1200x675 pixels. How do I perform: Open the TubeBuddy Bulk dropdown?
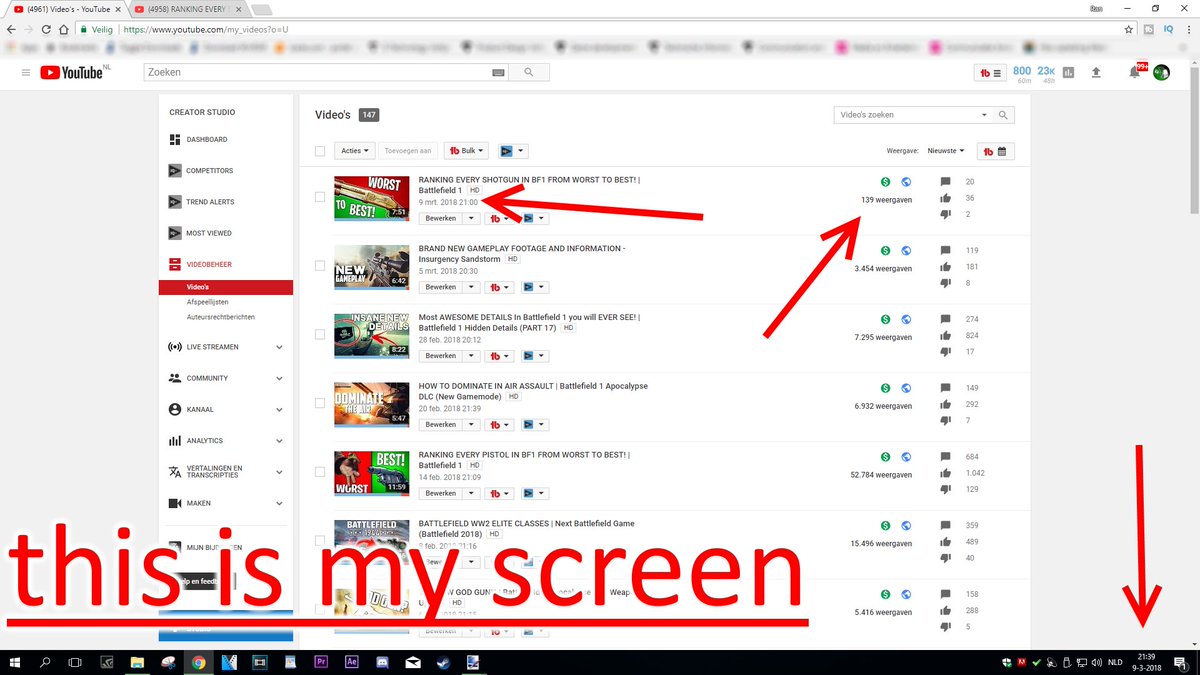[466, 151]
